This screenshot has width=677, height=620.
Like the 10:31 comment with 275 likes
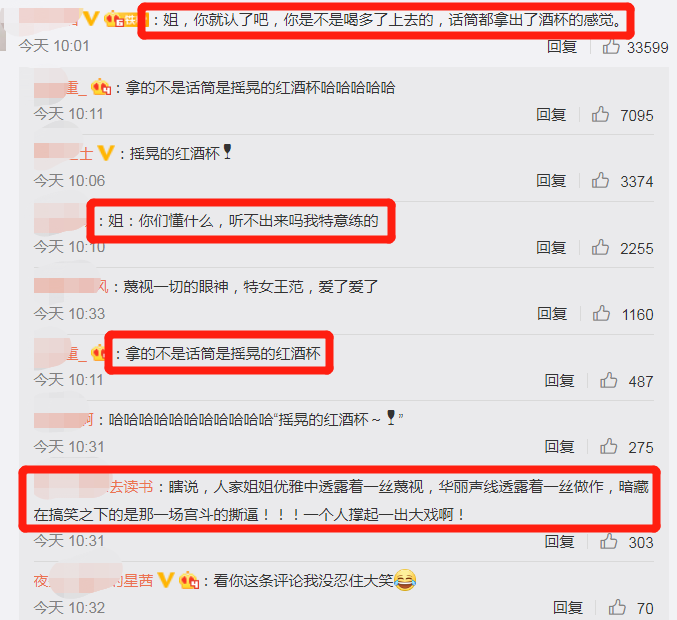[x=608, y=446]
